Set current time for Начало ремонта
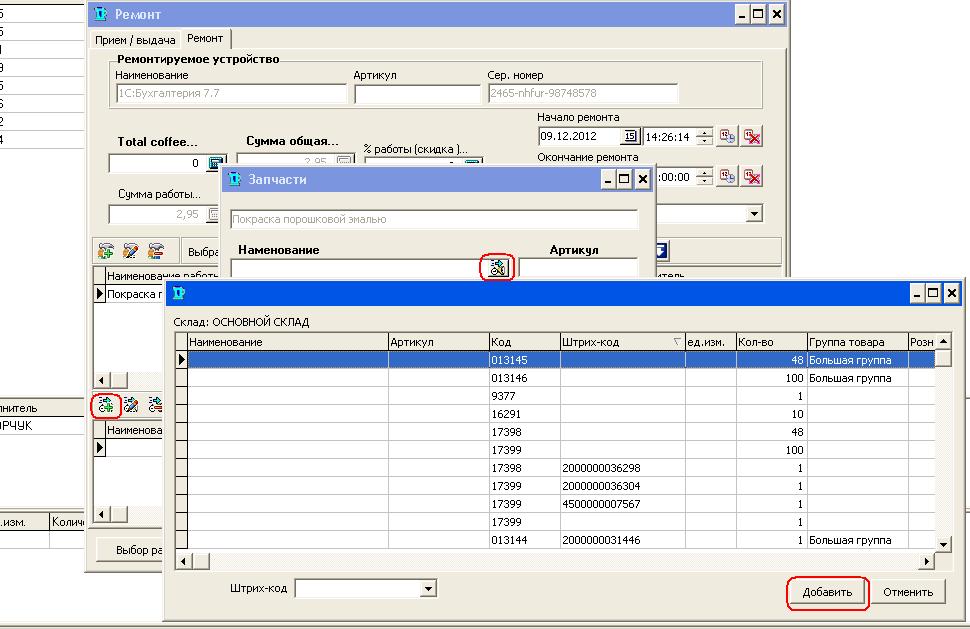 pyautogui.click(x=728, y=137)
